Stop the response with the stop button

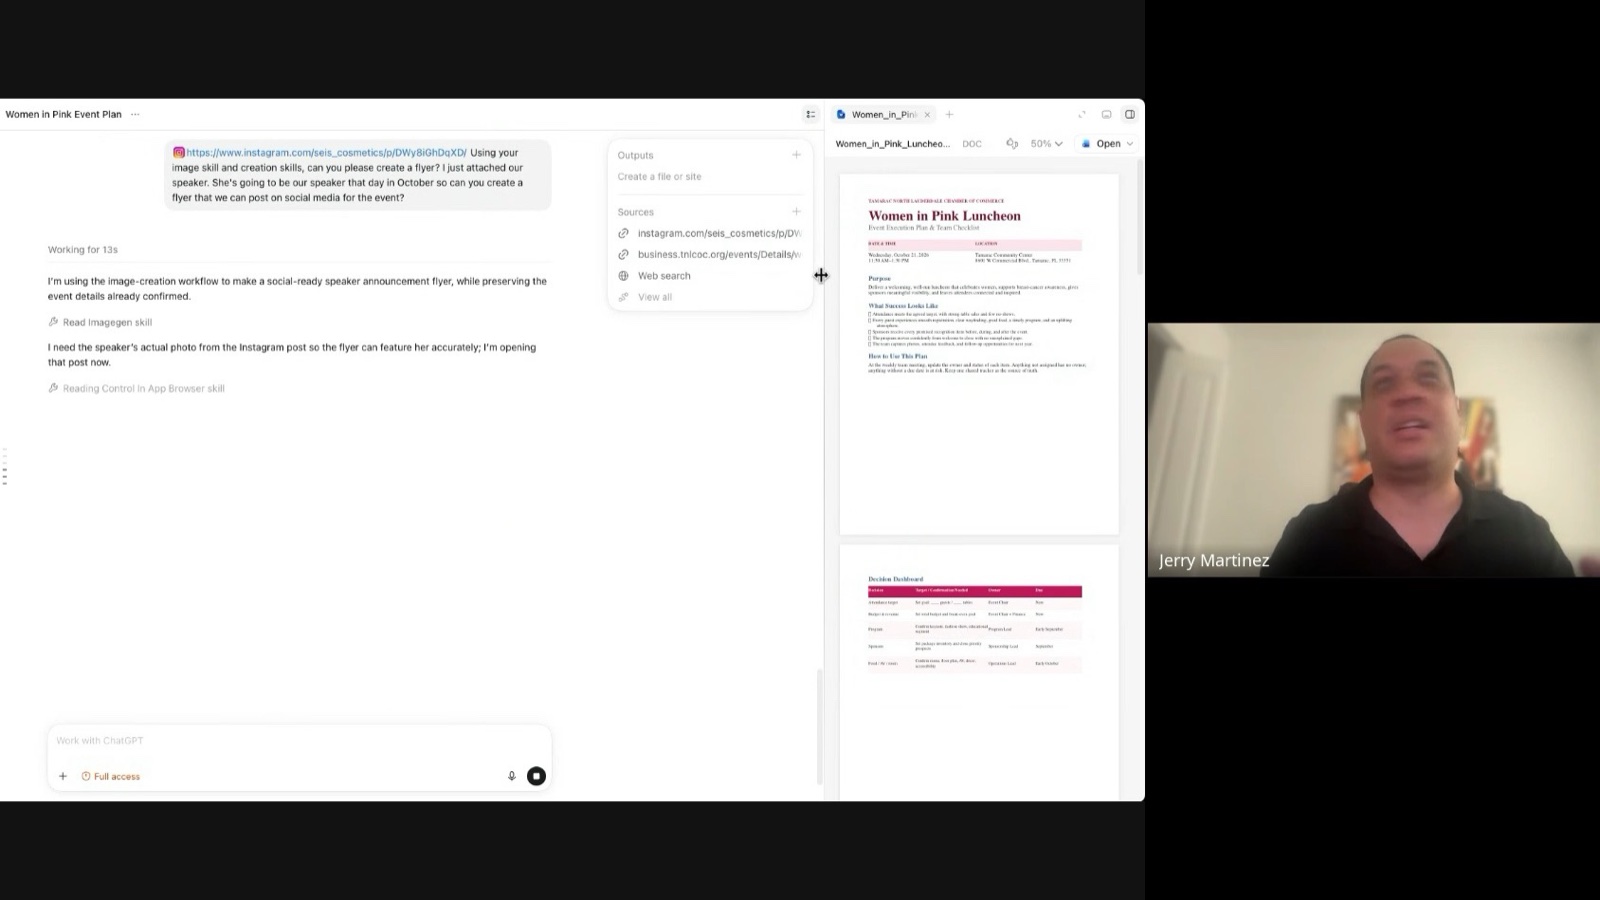tap(537, 776)
